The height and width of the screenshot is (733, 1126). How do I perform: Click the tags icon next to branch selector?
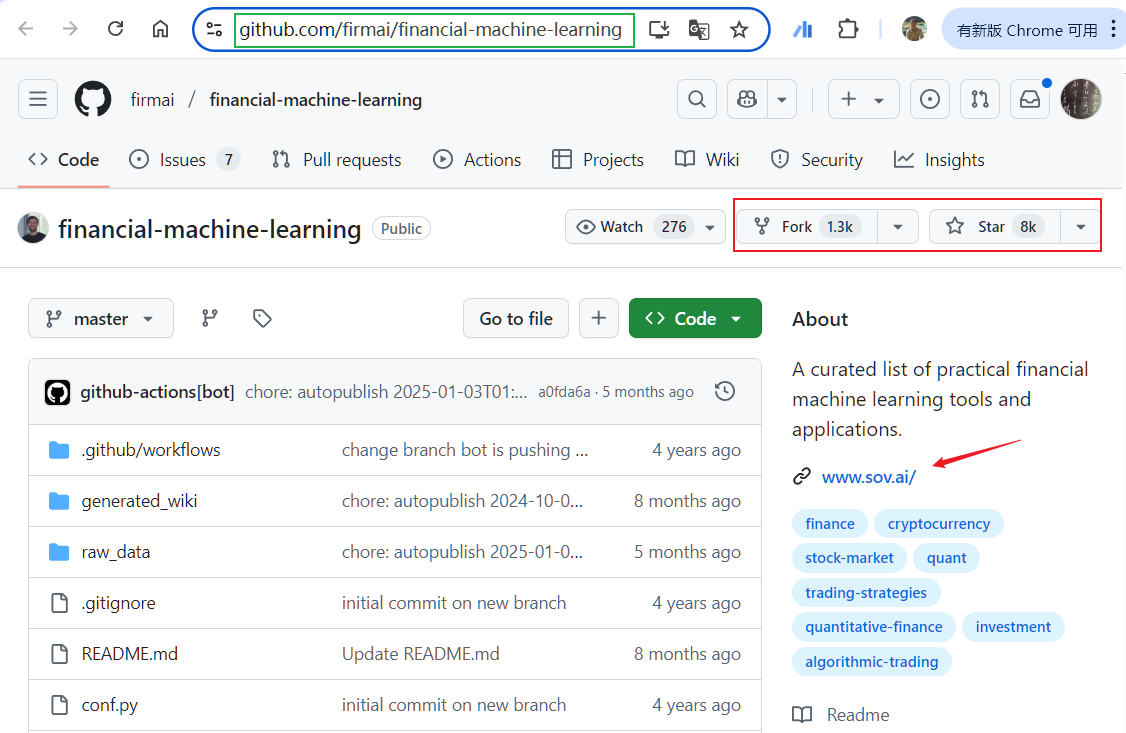[x=261, y=317]
